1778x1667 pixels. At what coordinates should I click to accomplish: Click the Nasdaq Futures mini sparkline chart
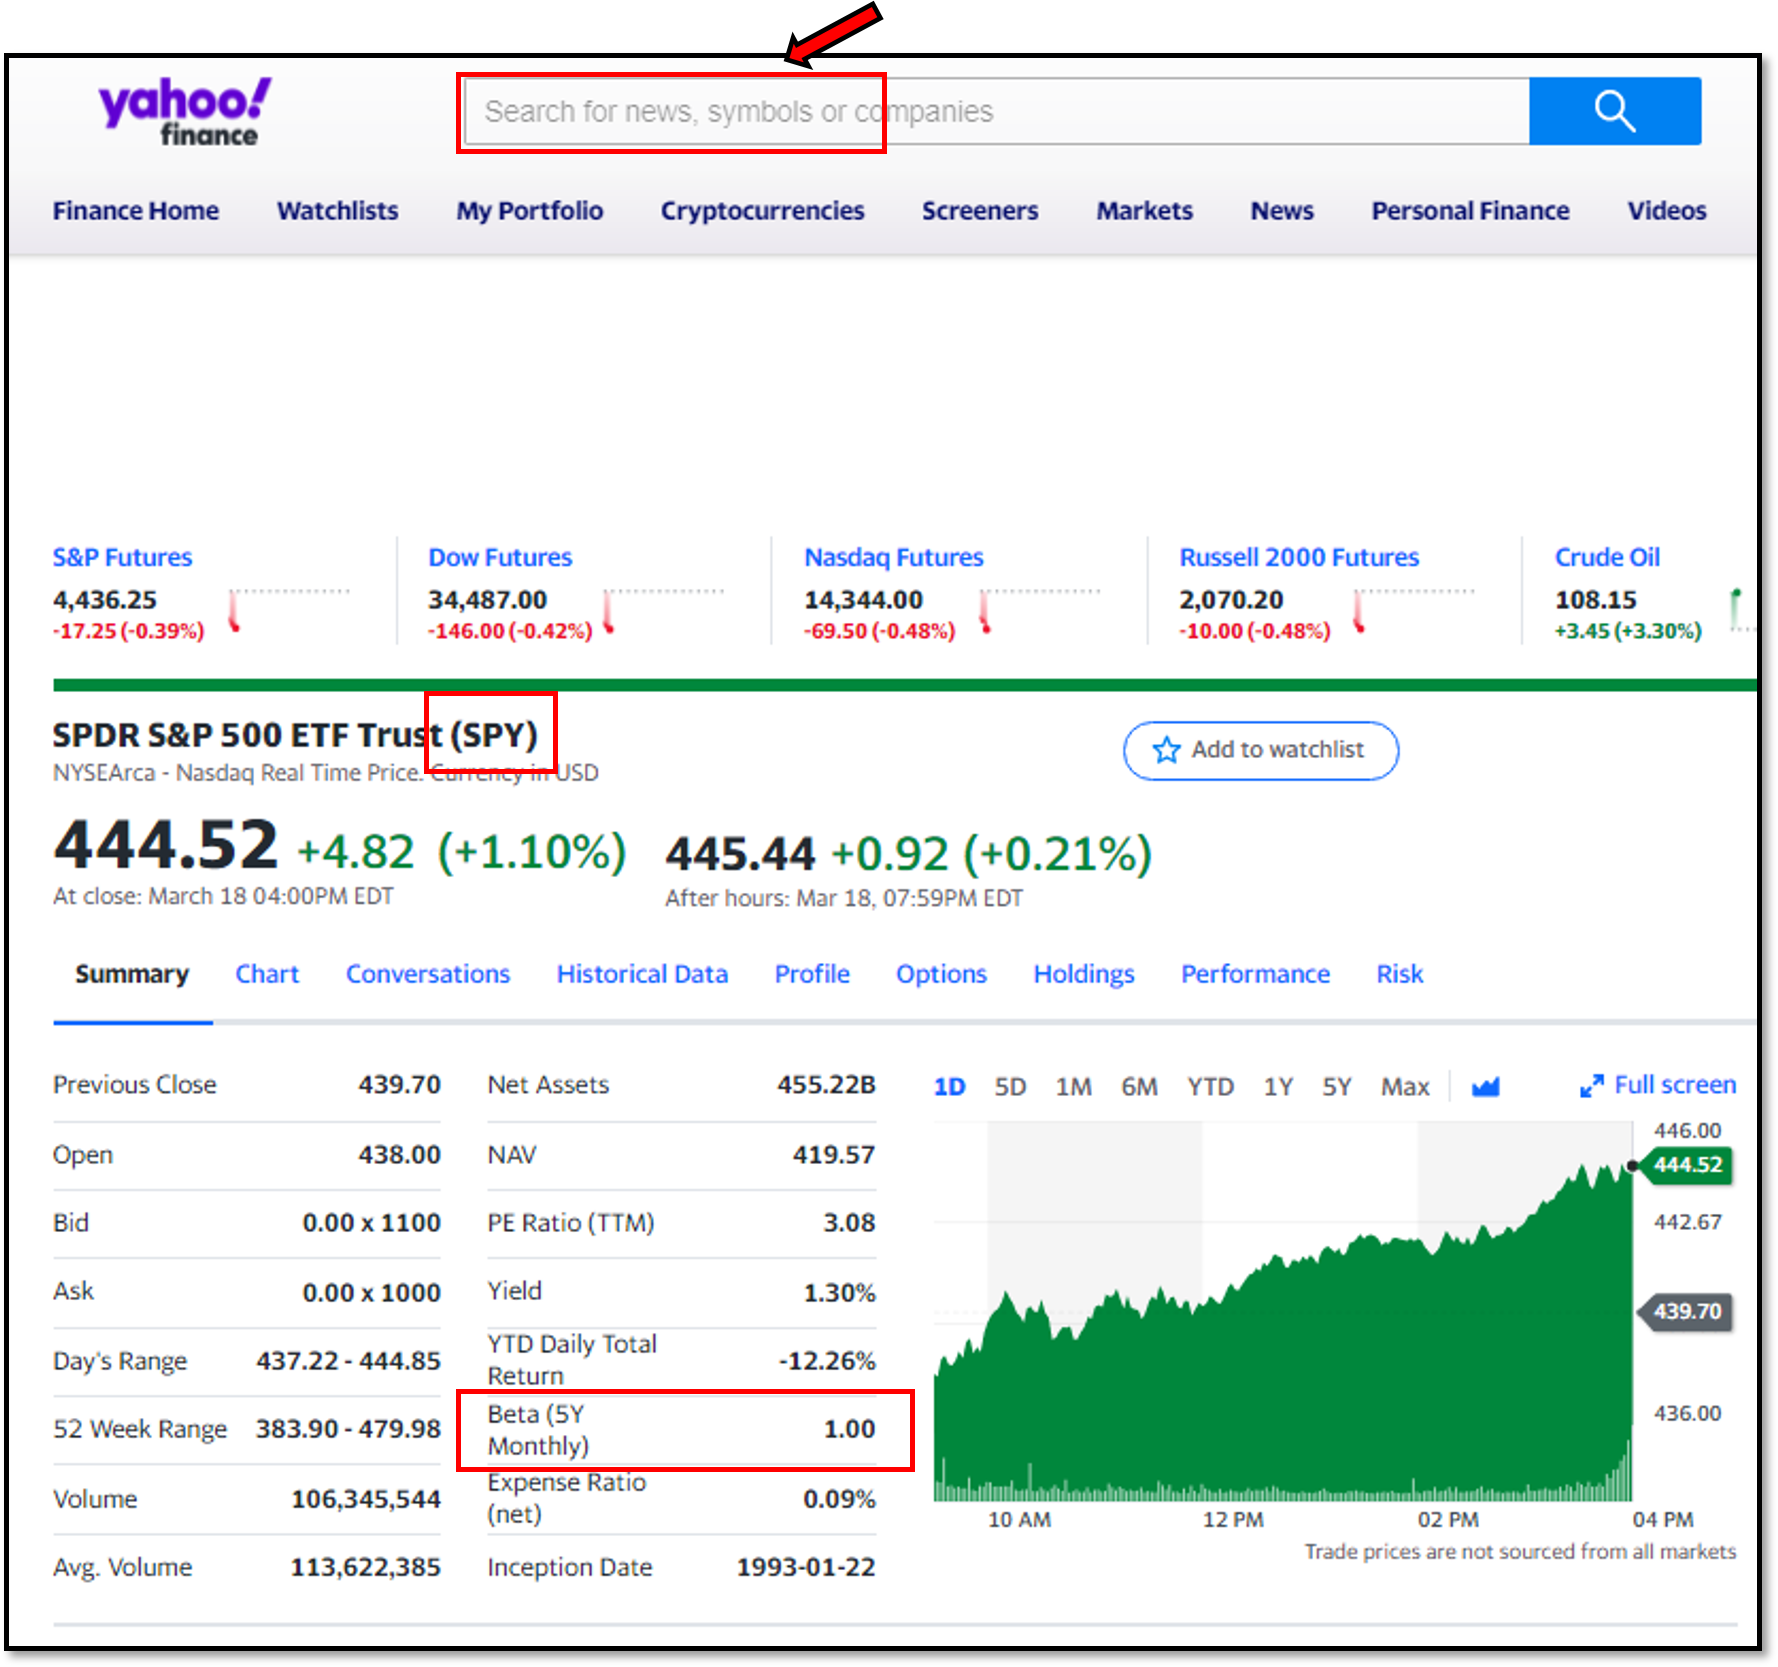(x=1040, y=611)
